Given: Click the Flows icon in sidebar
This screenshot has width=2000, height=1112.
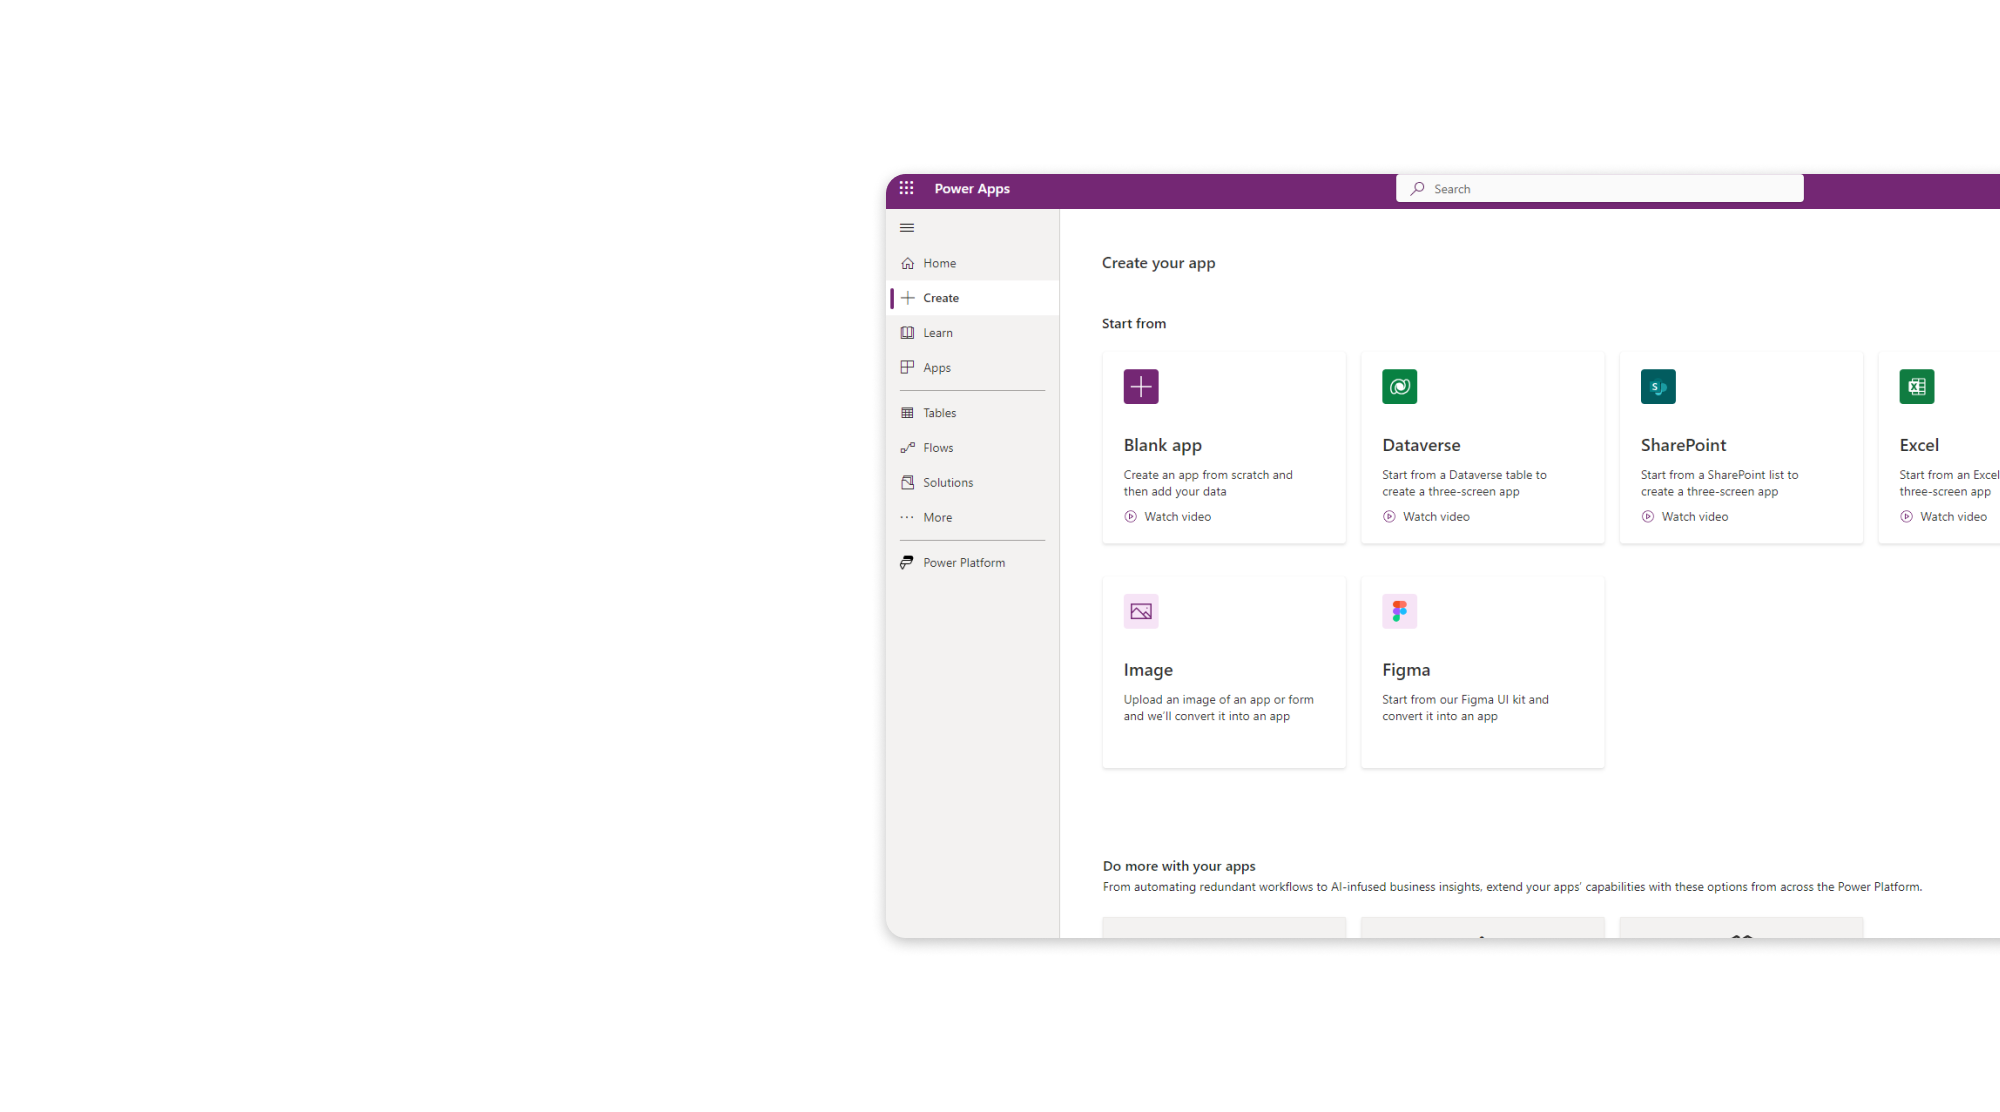Looking at the screenshot, I should [908, 448].
